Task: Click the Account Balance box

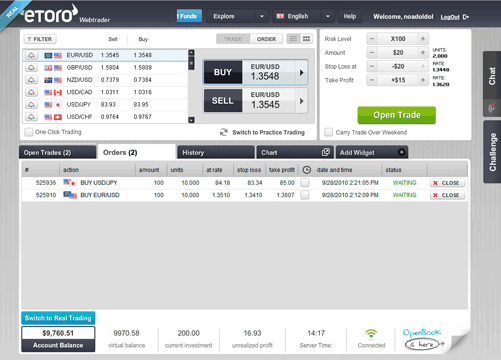Action: tap(58, 339)
